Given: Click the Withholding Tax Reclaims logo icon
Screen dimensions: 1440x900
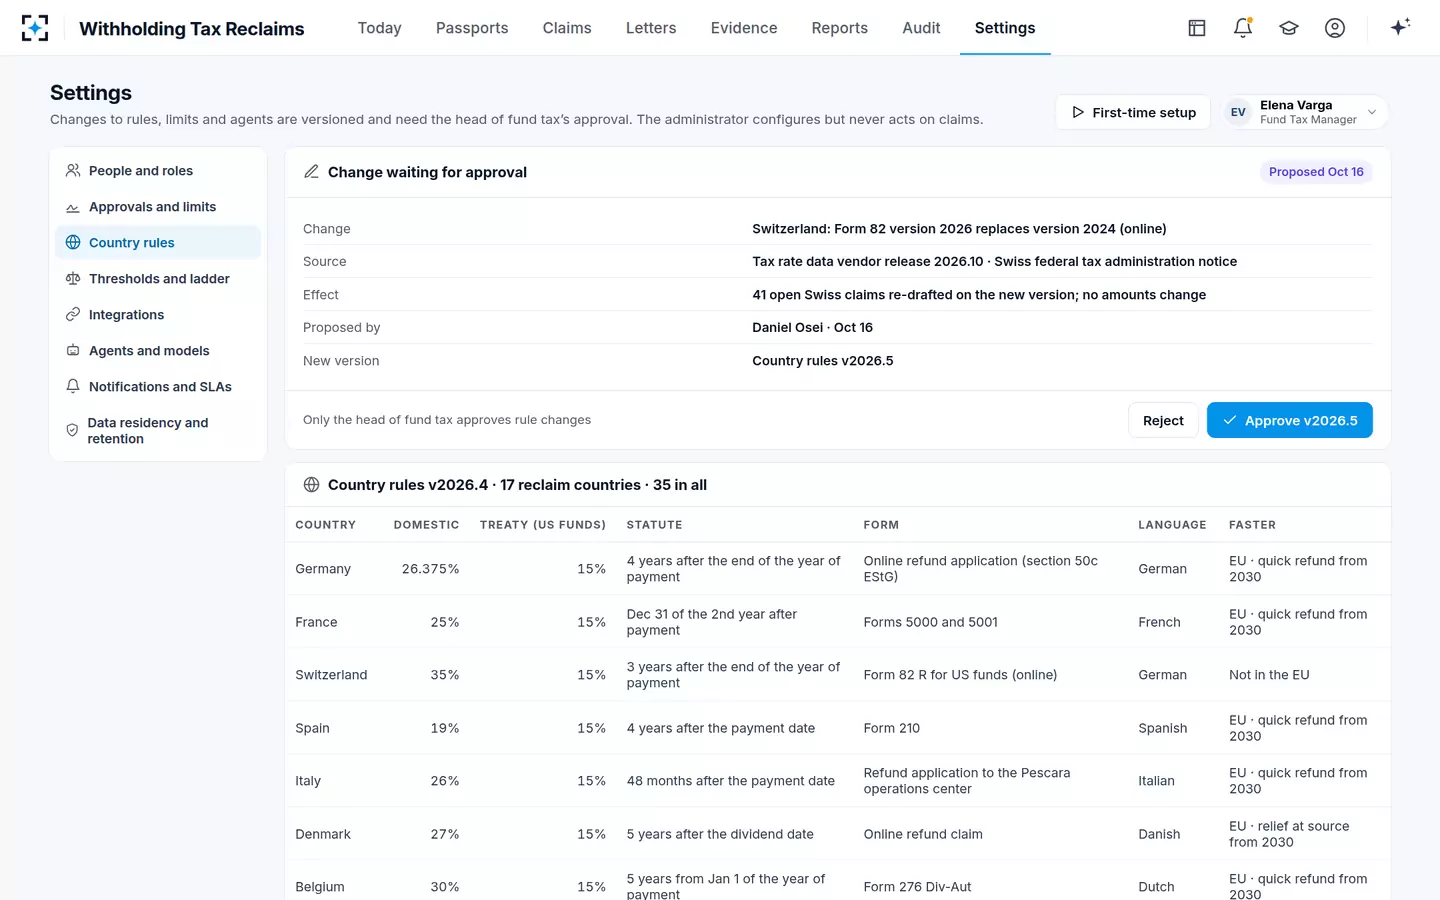Looking at the screenshot, I should pos(35,28).
